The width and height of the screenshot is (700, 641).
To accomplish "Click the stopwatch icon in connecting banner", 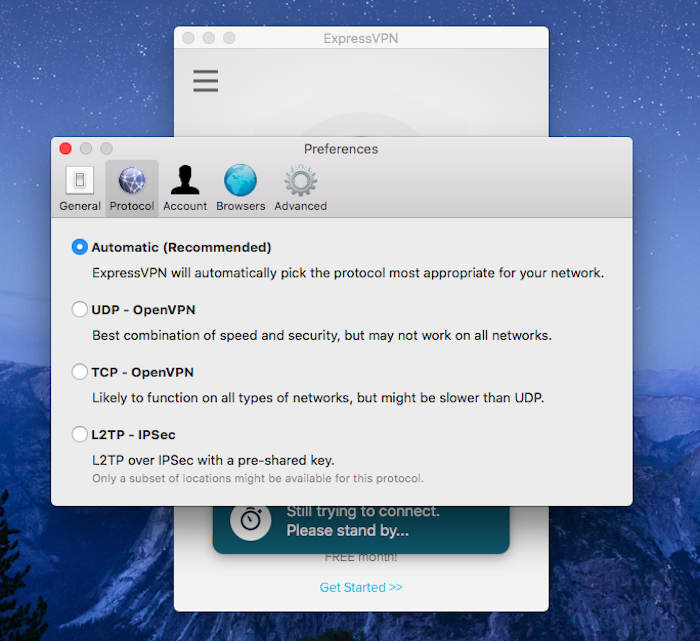I will click(x=250, y=520).
